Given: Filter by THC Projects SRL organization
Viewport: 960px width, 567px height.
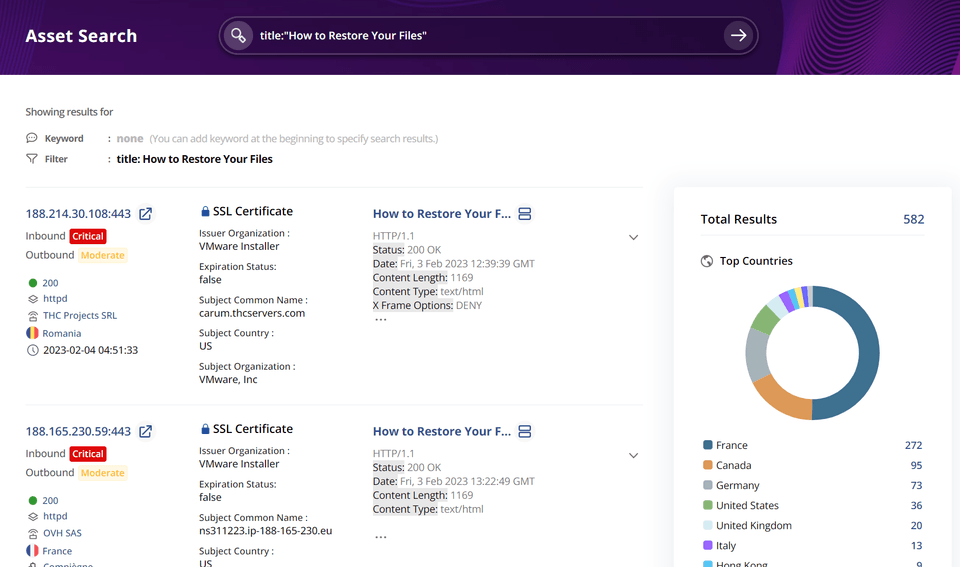Looking at the screenshot, I should point(79,315).
